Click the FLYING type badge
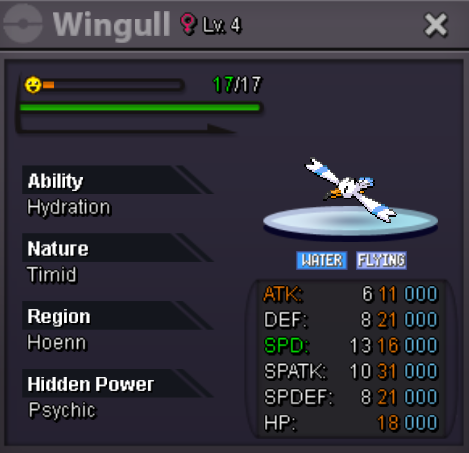The width and height of the screenshot is (469, 453). [381, 260]
